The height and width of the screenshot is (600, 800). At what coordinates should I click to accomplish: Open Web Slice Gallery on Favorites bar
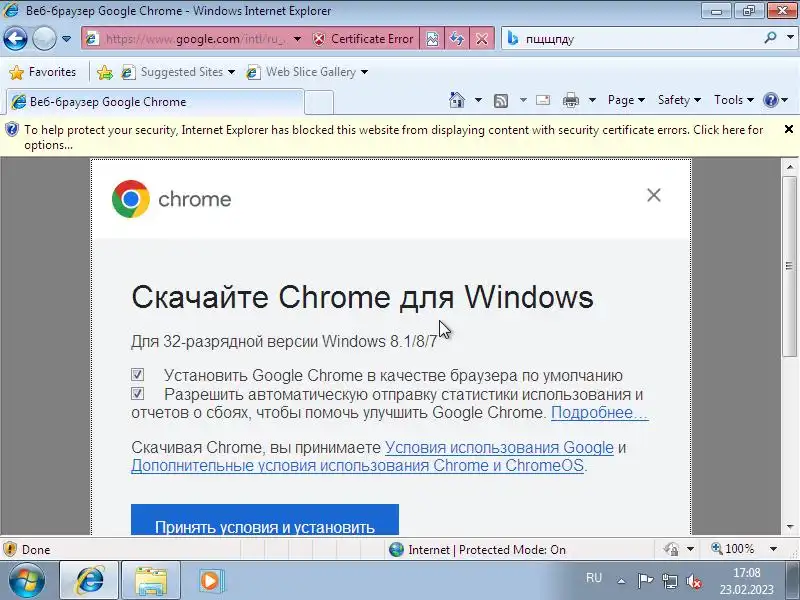(307, 72)
